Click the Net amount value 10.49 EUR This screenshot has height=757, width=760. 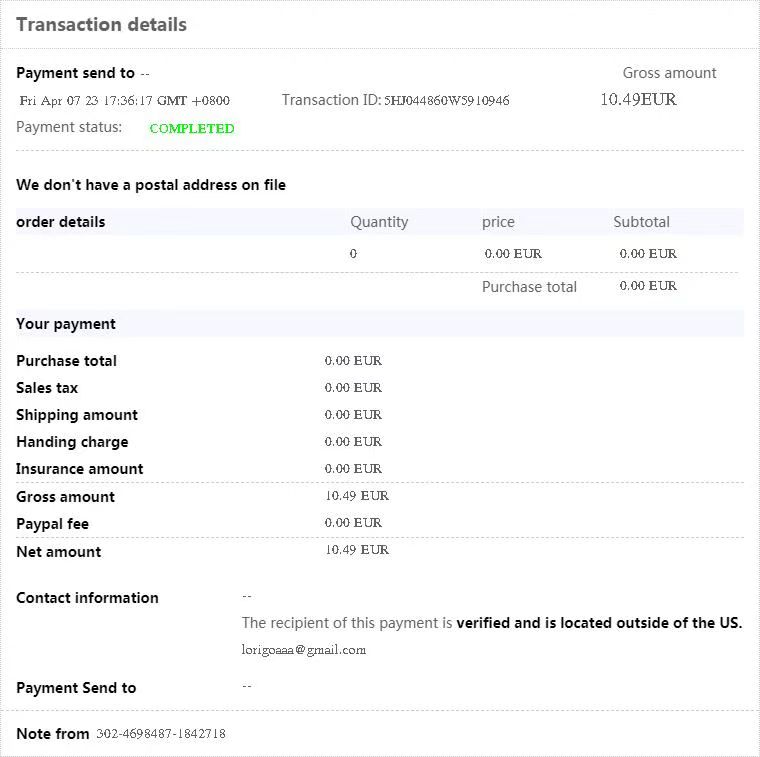(x=357, y=550)
